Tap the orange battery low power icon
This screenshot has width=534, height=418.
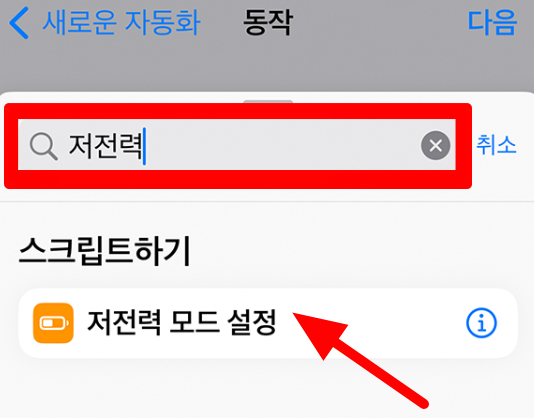tap(53, 323)
